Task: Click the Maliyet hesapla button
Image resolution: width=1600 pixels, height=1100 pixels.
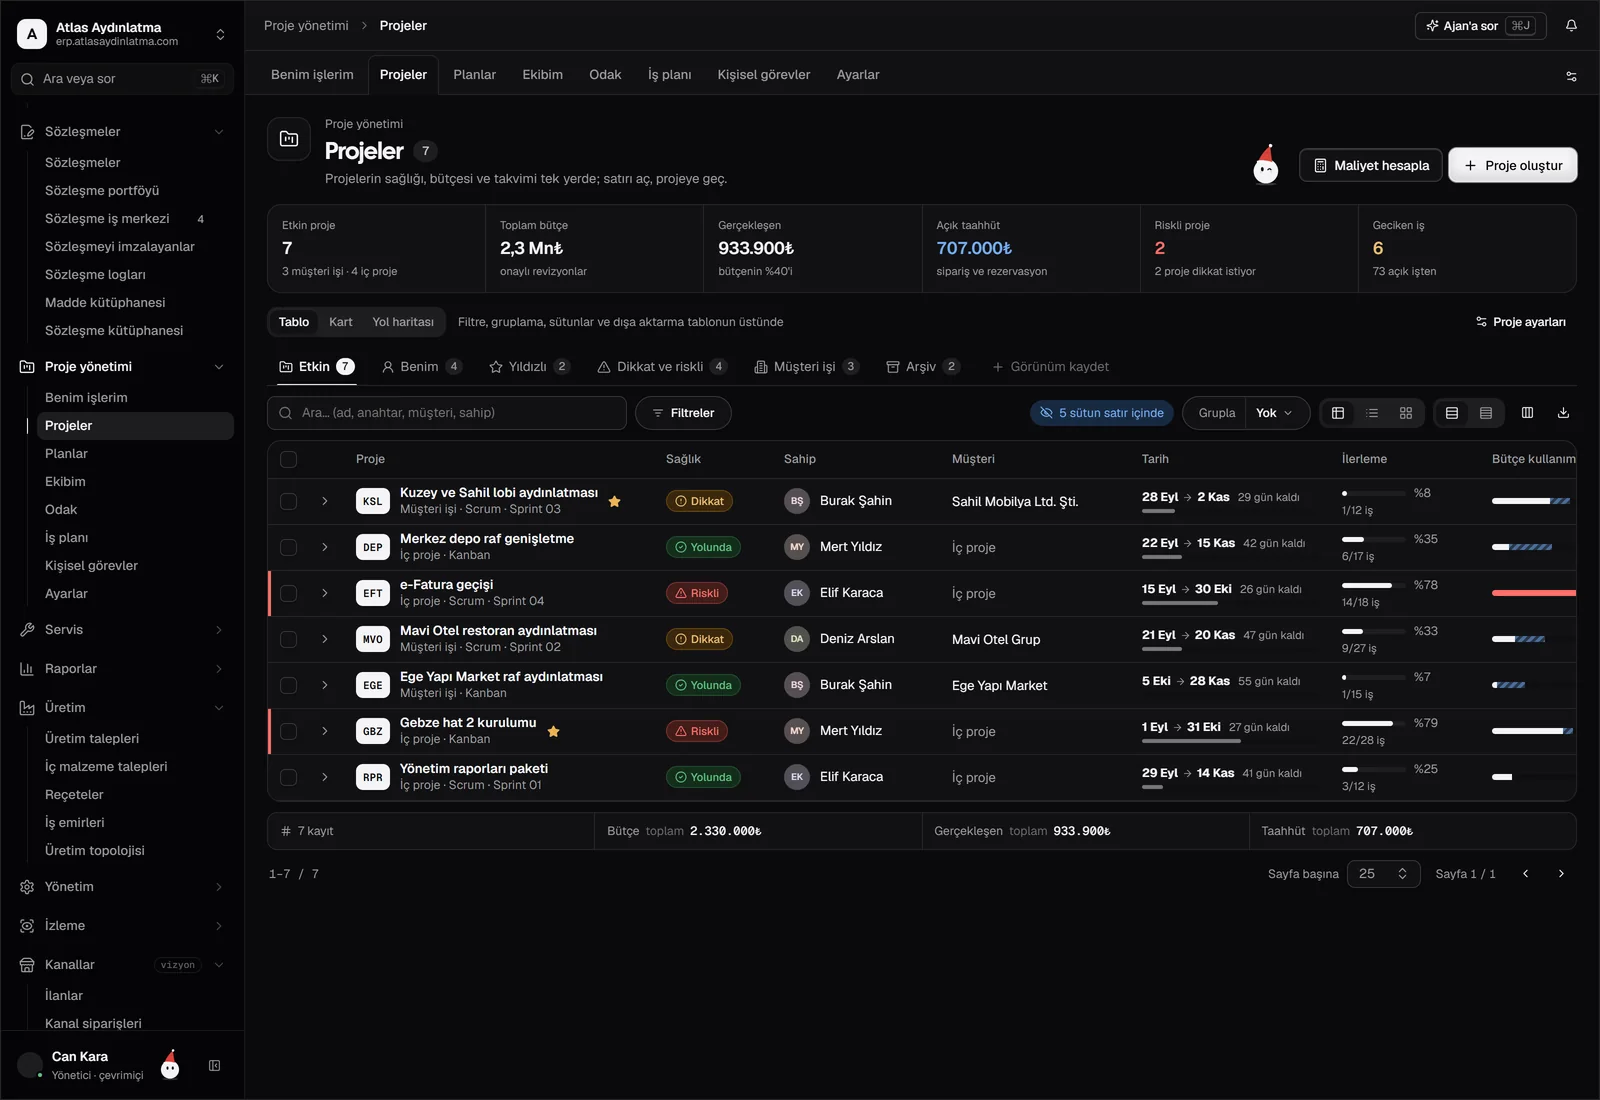Action: [x=1371, y=166]
